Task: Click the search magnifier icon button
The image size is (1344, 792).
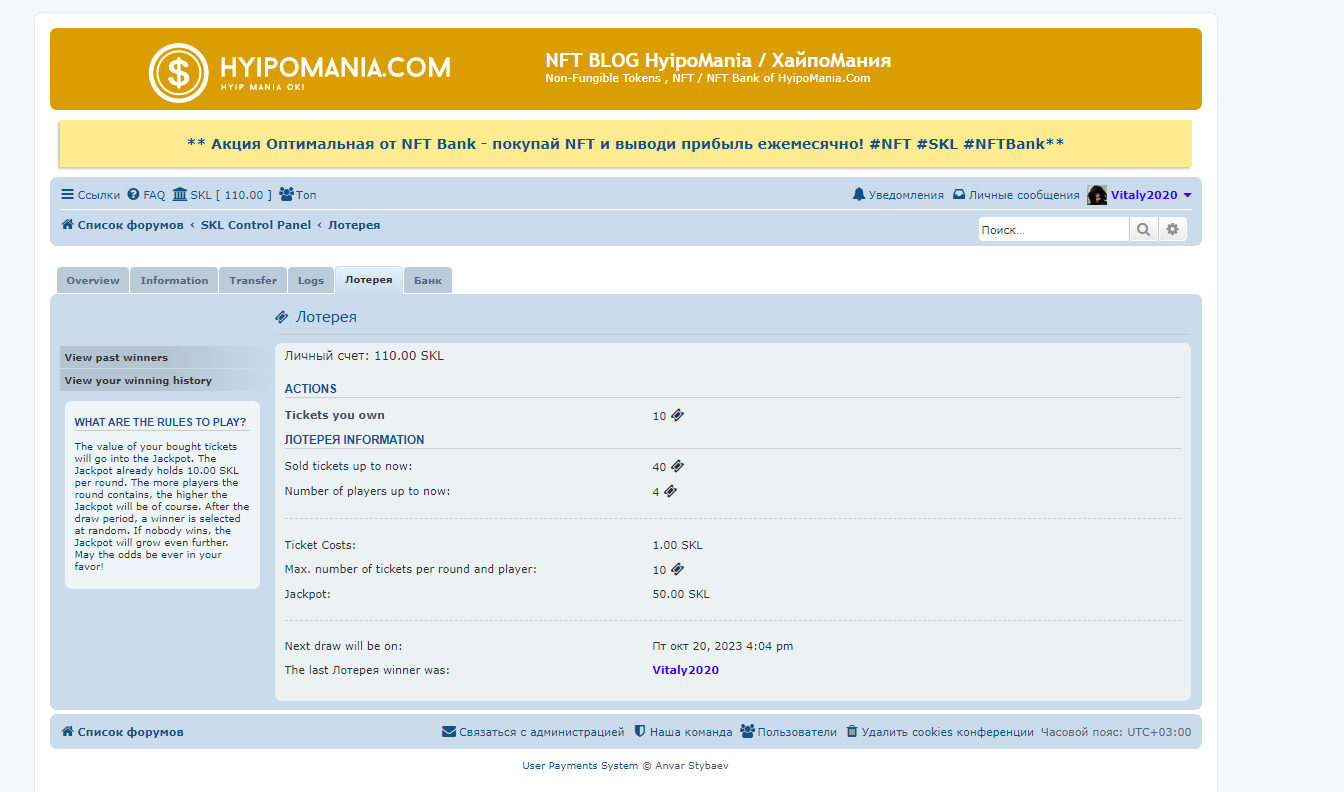Action: pos(1143,230)
